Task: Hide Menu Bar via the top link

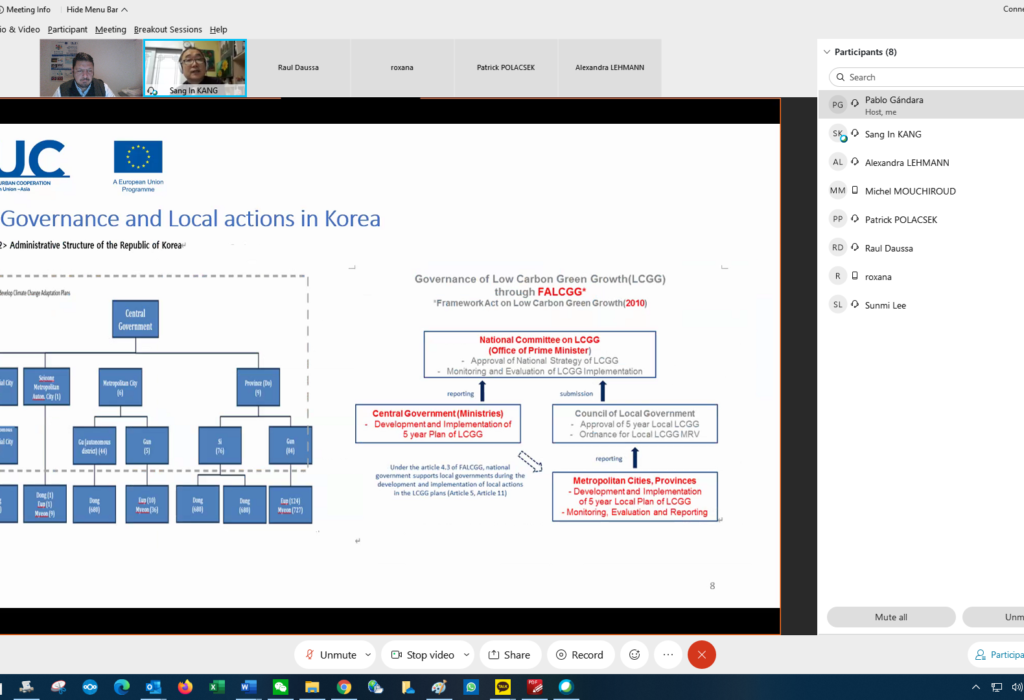Action: (x=92, y=9)
